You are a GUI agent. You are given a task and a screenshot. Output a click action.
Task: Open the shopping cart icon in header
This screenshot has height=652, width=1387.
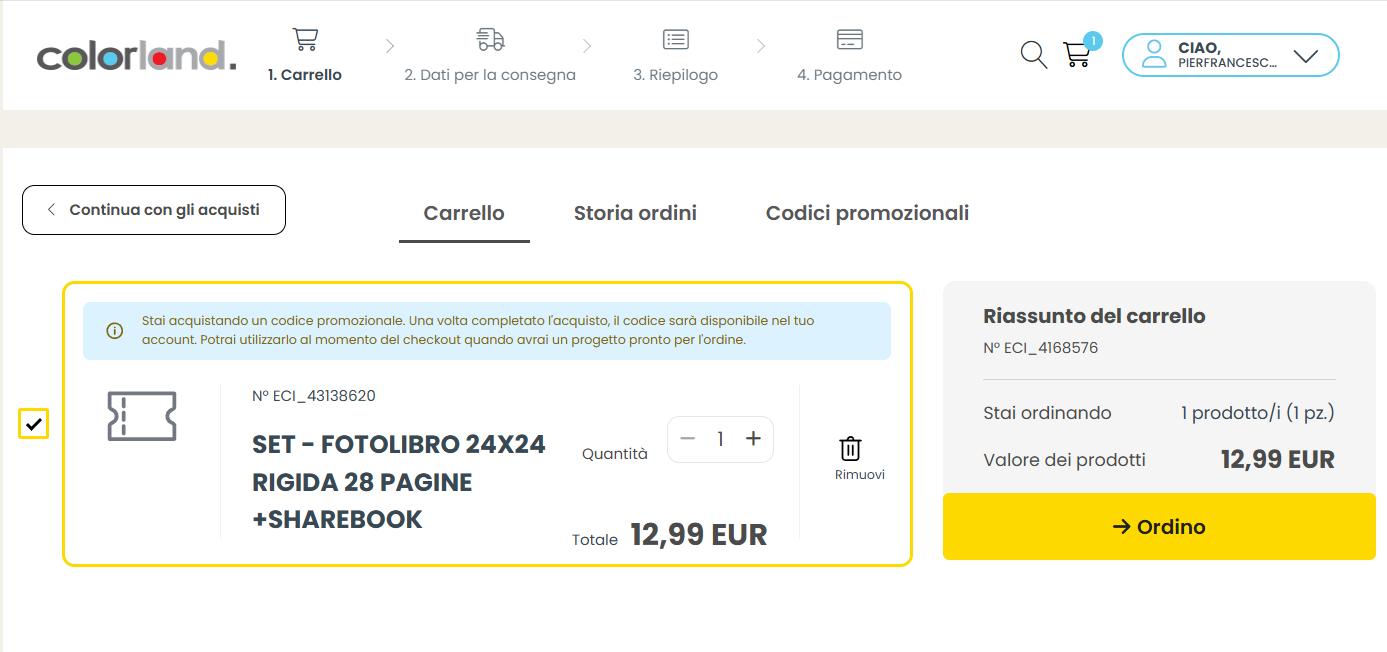1076,55
